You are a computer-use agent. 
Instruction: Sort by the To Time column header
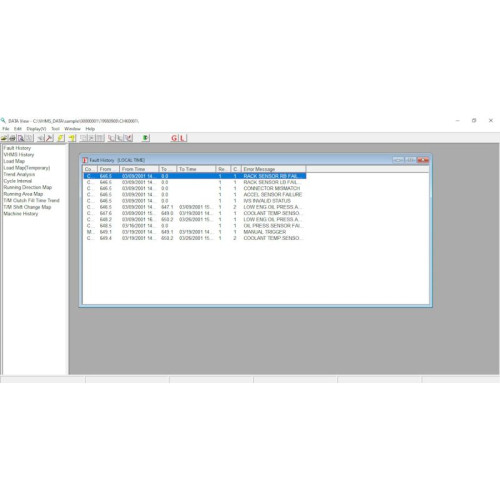point(196,169)
